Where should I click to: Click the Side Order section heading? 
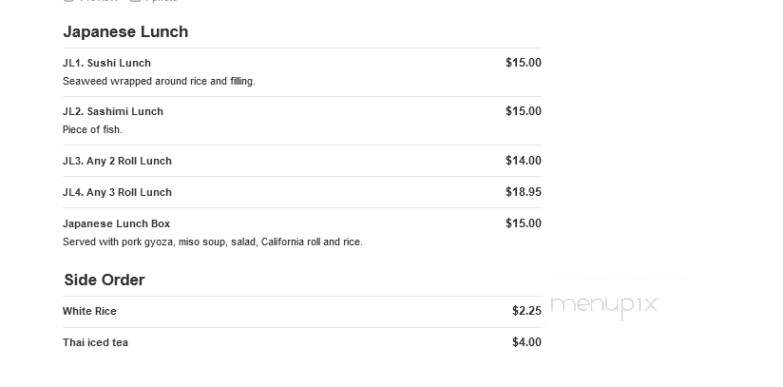[104, 280]
